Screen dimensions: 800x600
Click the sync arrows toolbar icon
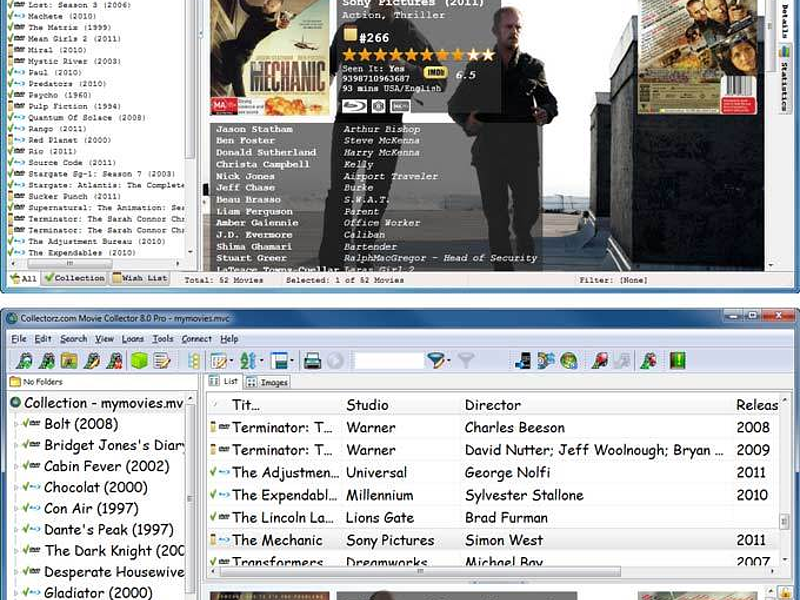[x=545, y=361]
